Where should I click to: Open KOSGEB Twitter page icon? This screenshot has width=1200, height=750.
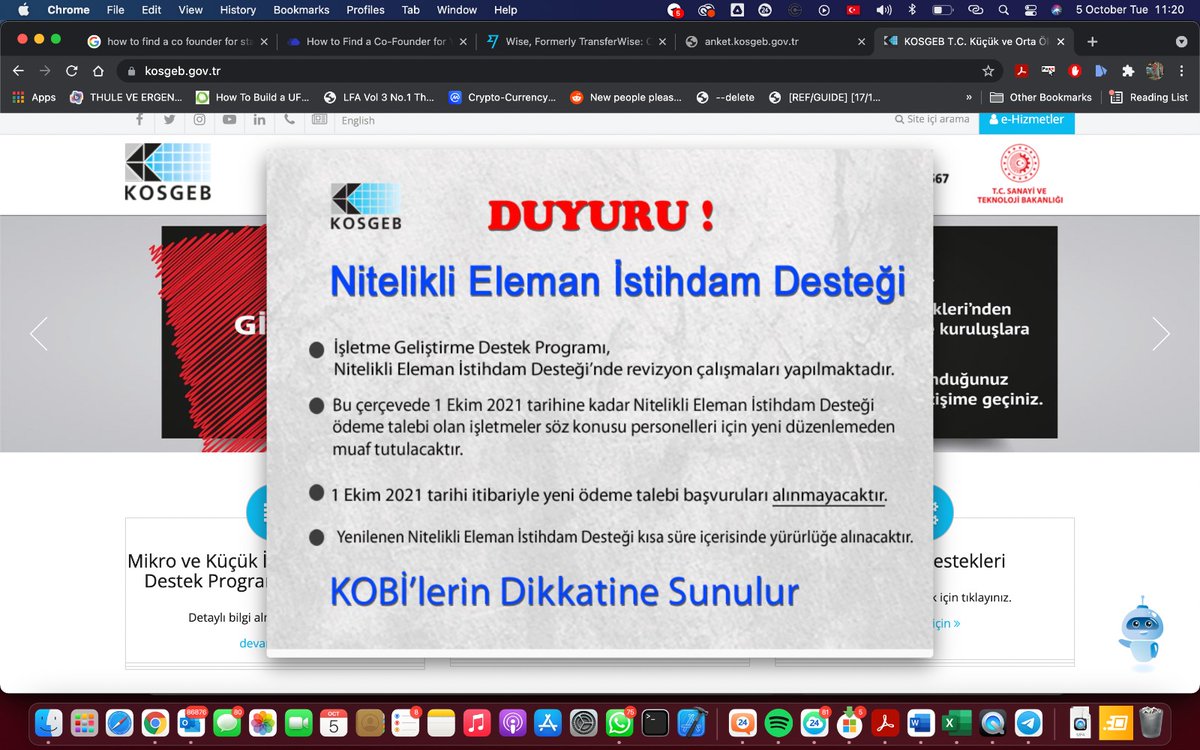point(169,119)
